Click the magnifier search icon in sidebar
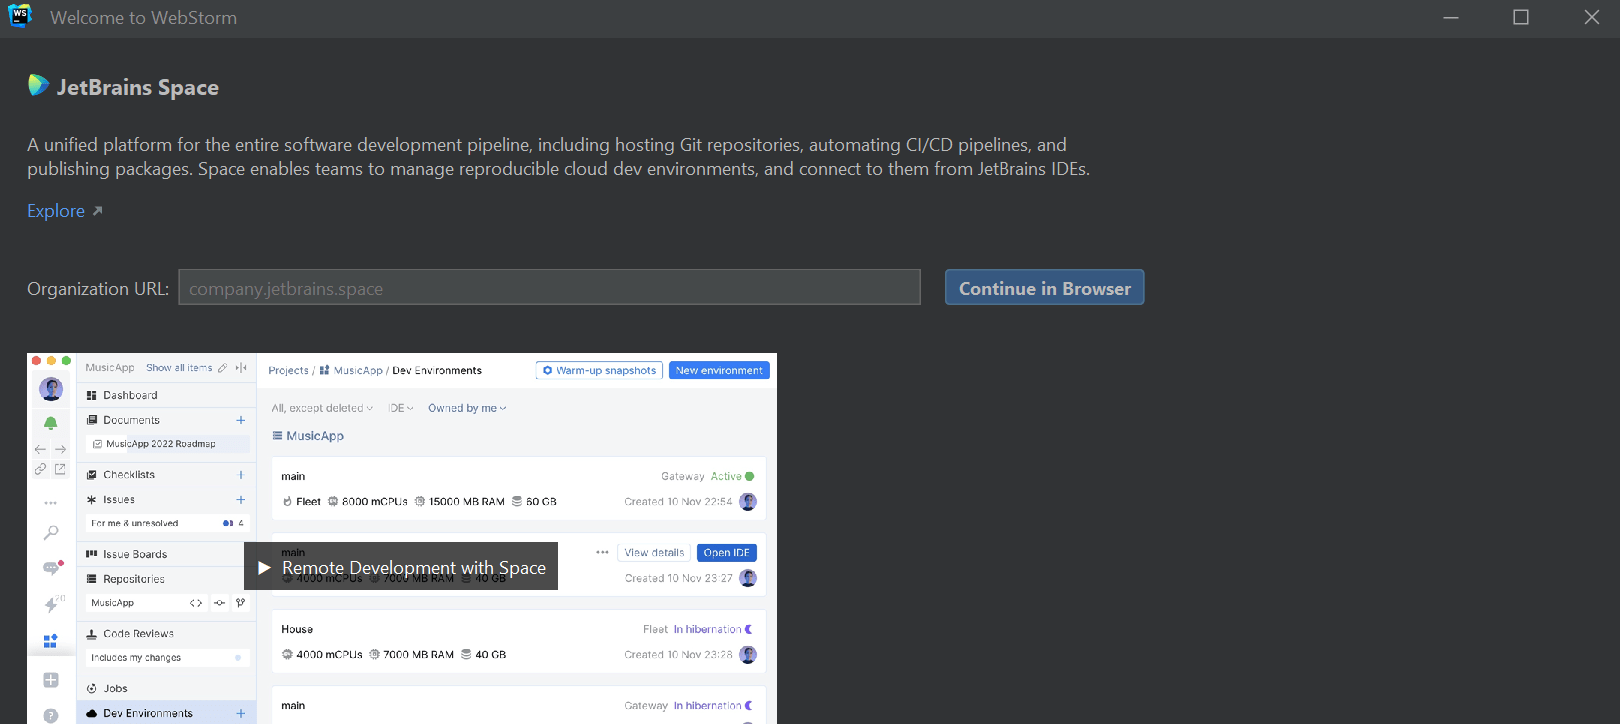The image size is (1620, 724). [x=51, y=533]
